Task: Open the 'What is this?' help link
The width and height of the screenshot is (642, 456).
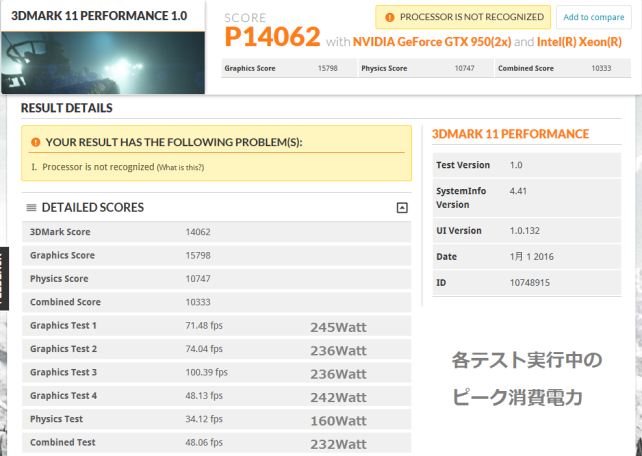Action: [181, 167]
